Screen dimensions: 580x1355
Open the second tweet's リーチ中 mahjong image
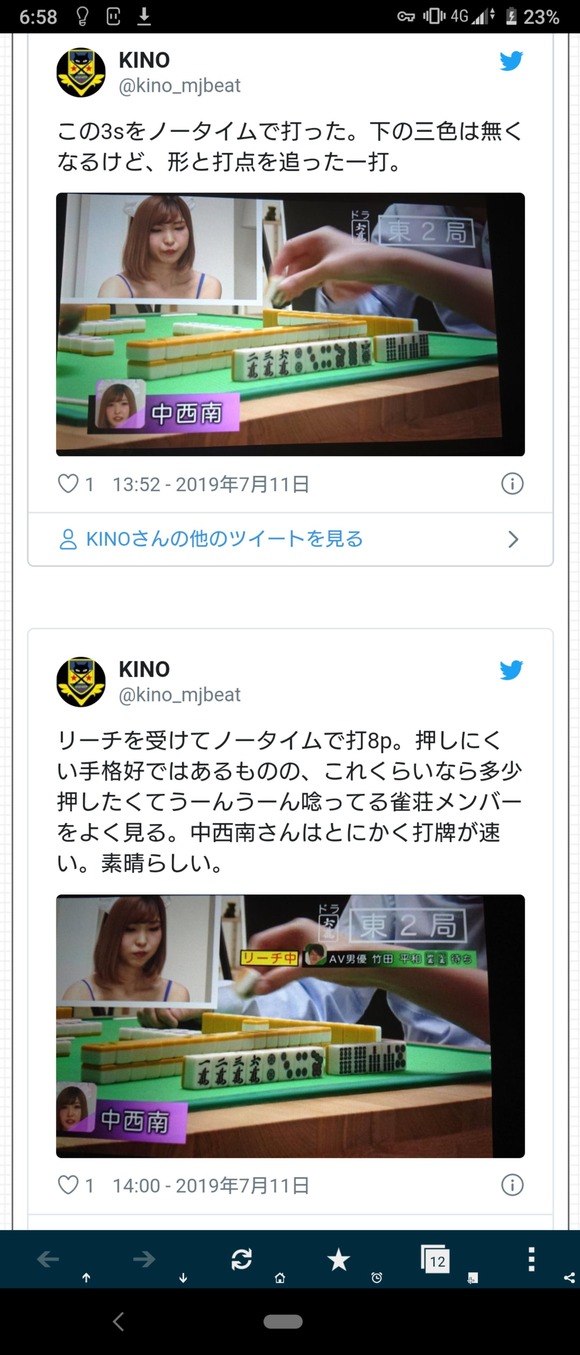(290, 1026)
